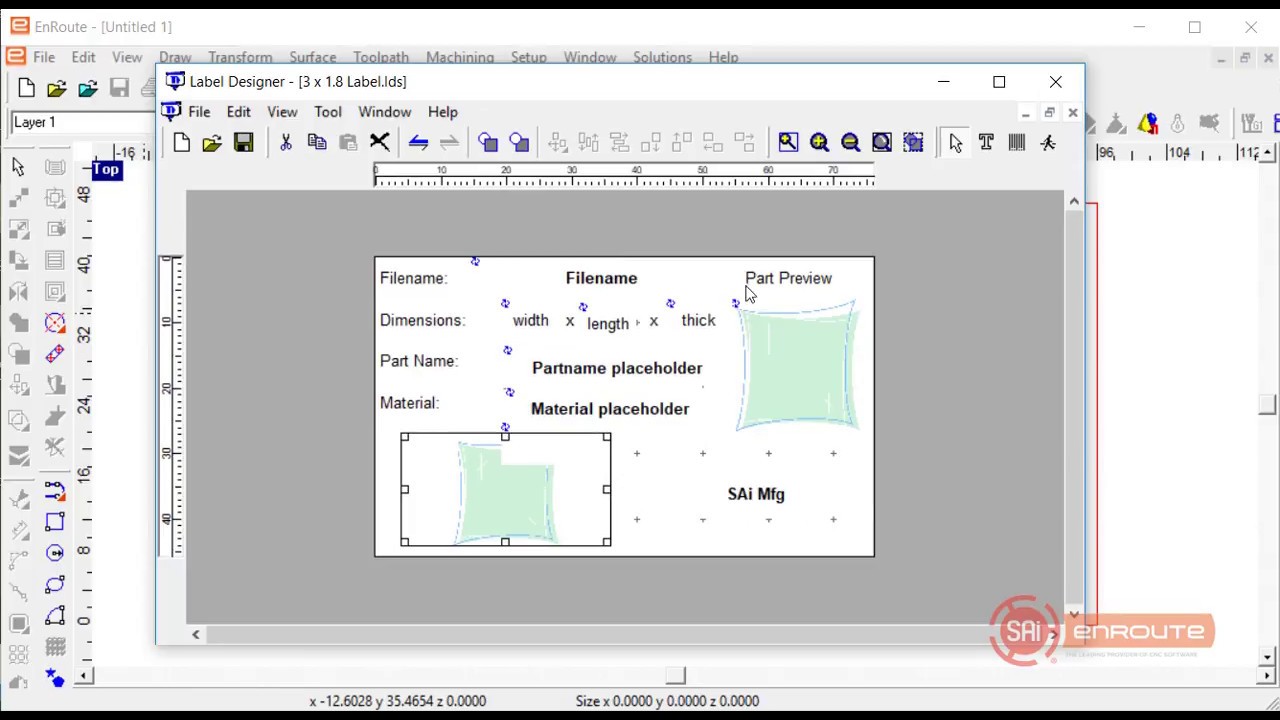Select the thick field on the label
1280x720 pixels.
click(698, 320)
